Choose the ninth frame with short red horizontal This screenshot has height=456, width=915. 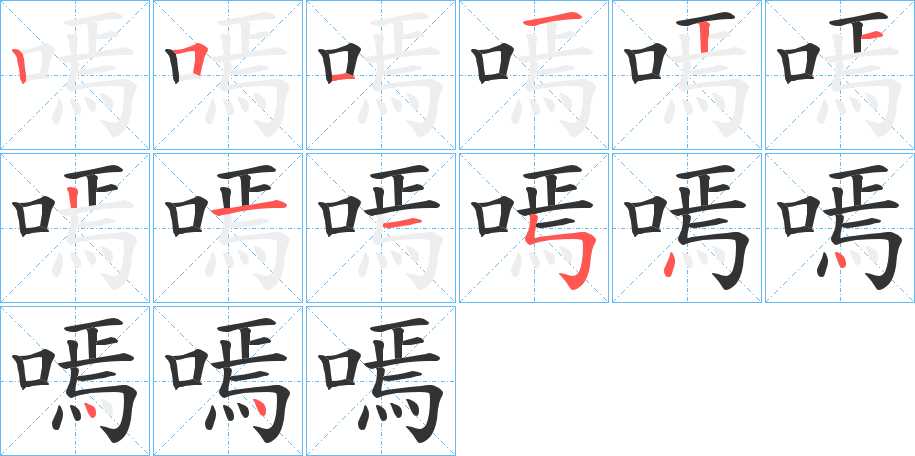point(381,228)
